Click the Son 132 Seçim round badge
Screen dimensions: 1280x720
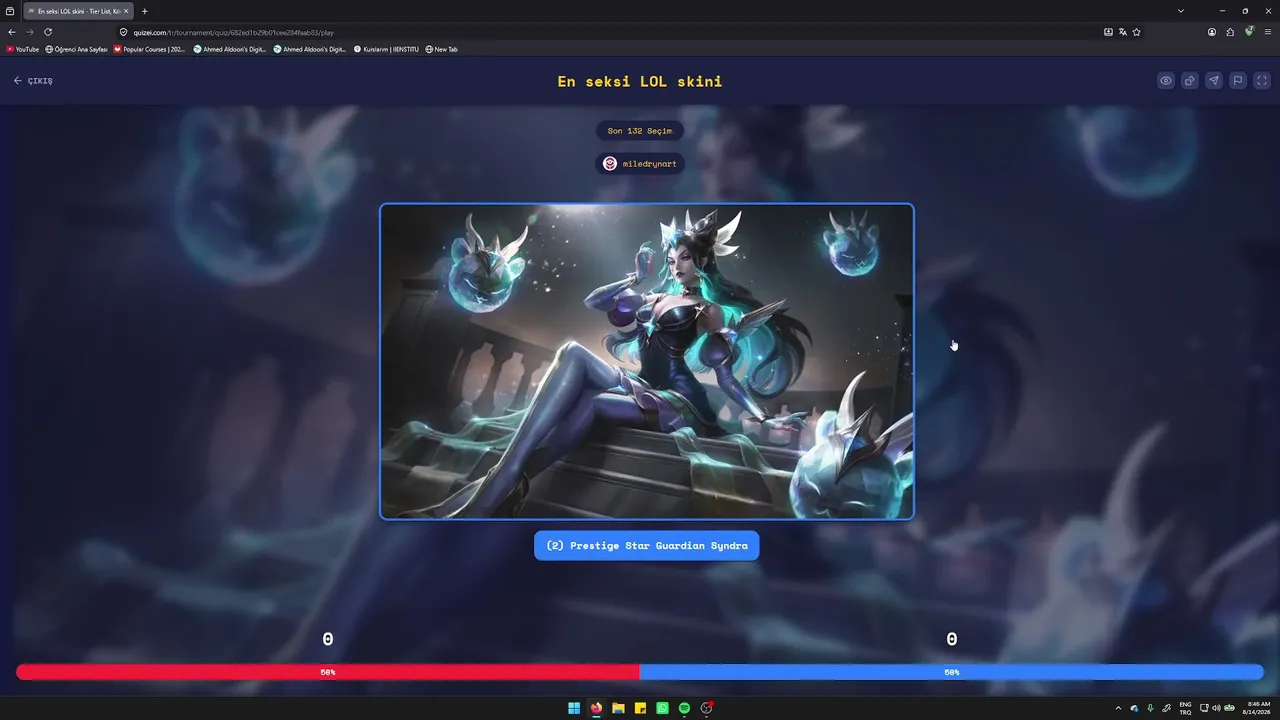[x=640, y=131]
